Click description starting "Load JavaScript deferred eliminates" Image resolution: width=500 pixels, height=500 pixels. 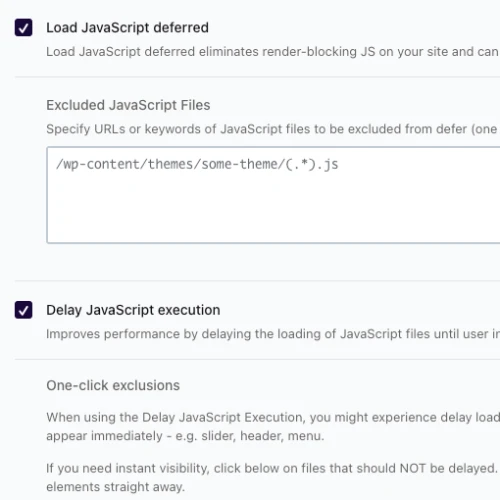click(272, 52)
